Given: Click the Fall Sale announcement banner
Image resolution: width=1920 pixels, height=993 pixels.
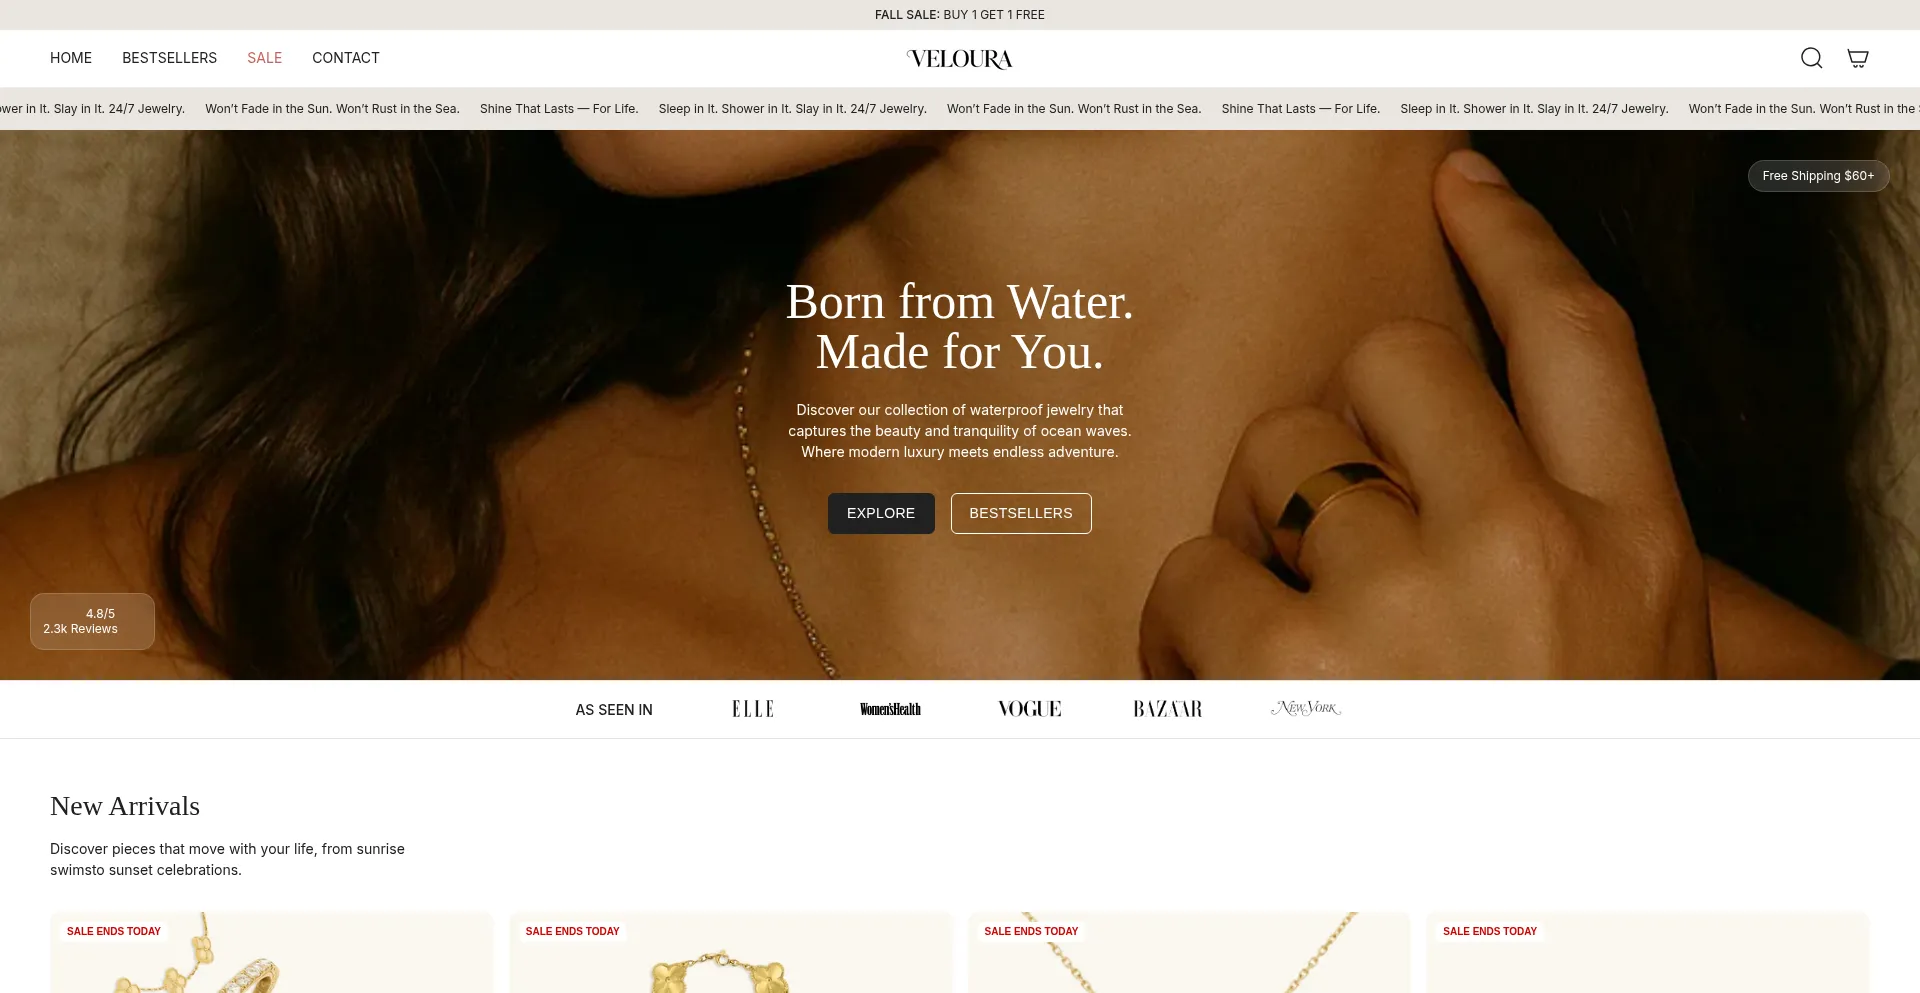Looking at the screenshot, I should tap(960, 15).
